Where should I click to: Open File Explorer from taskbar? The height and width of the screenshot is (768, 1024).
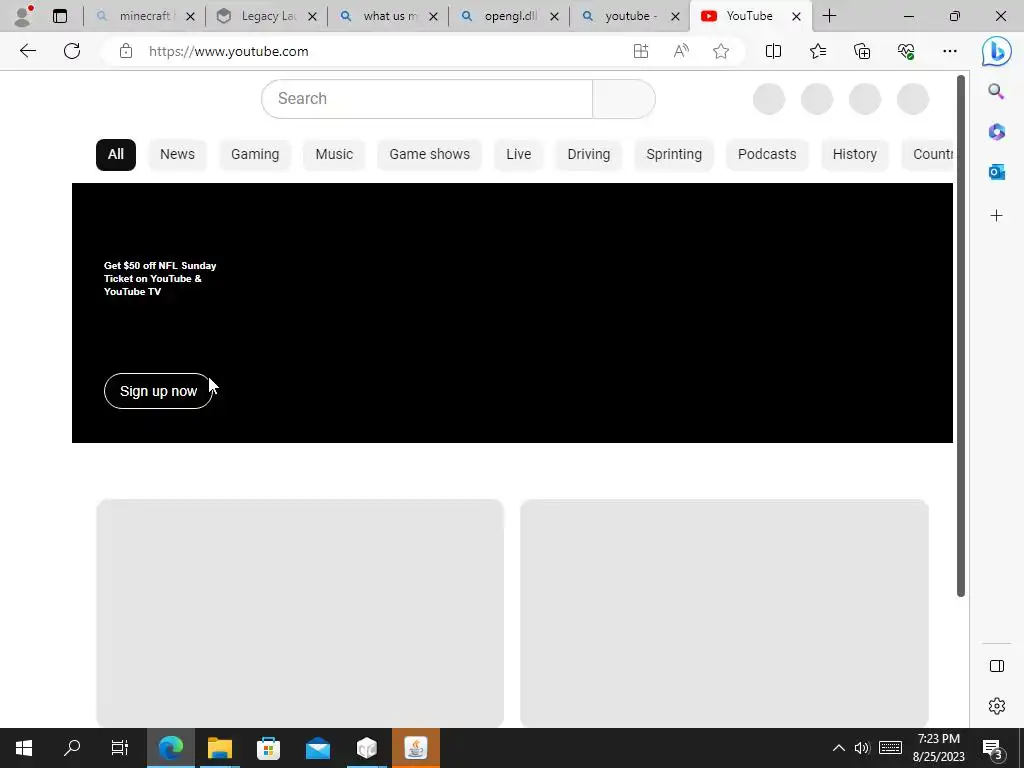coord(220,748)
